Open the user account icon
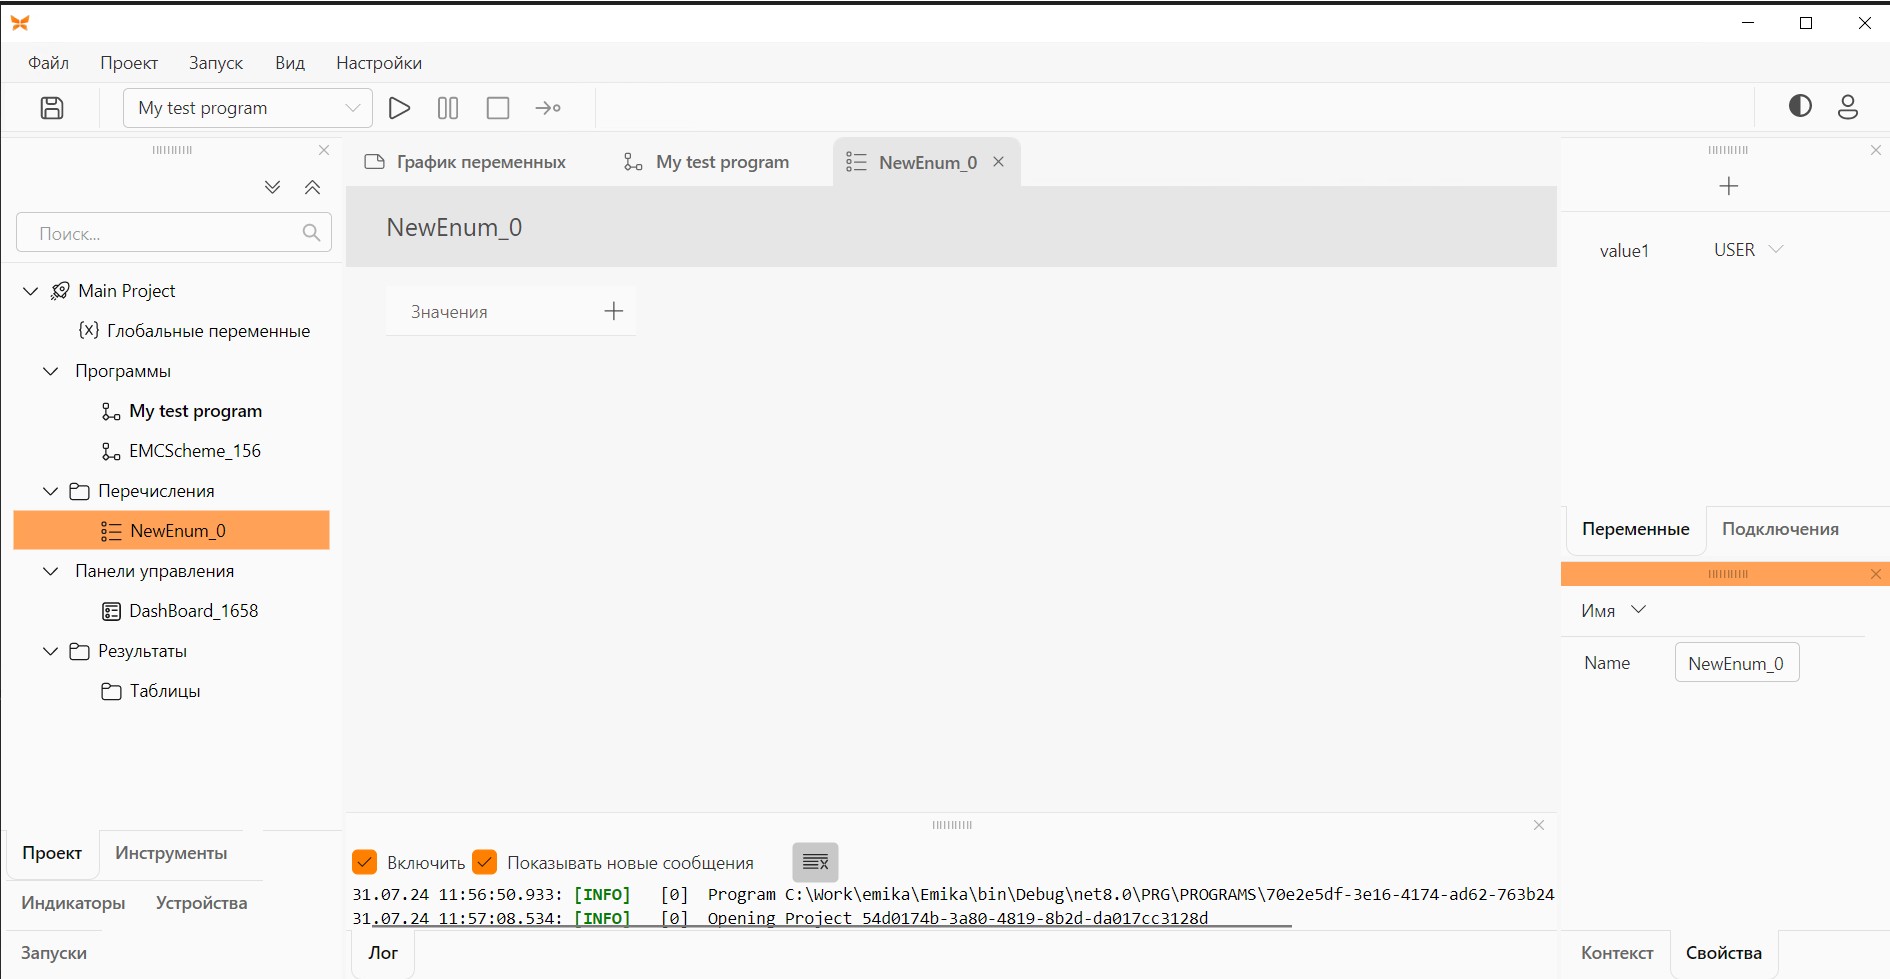Screen dimensions: 1890x979 coord(1848,107)
